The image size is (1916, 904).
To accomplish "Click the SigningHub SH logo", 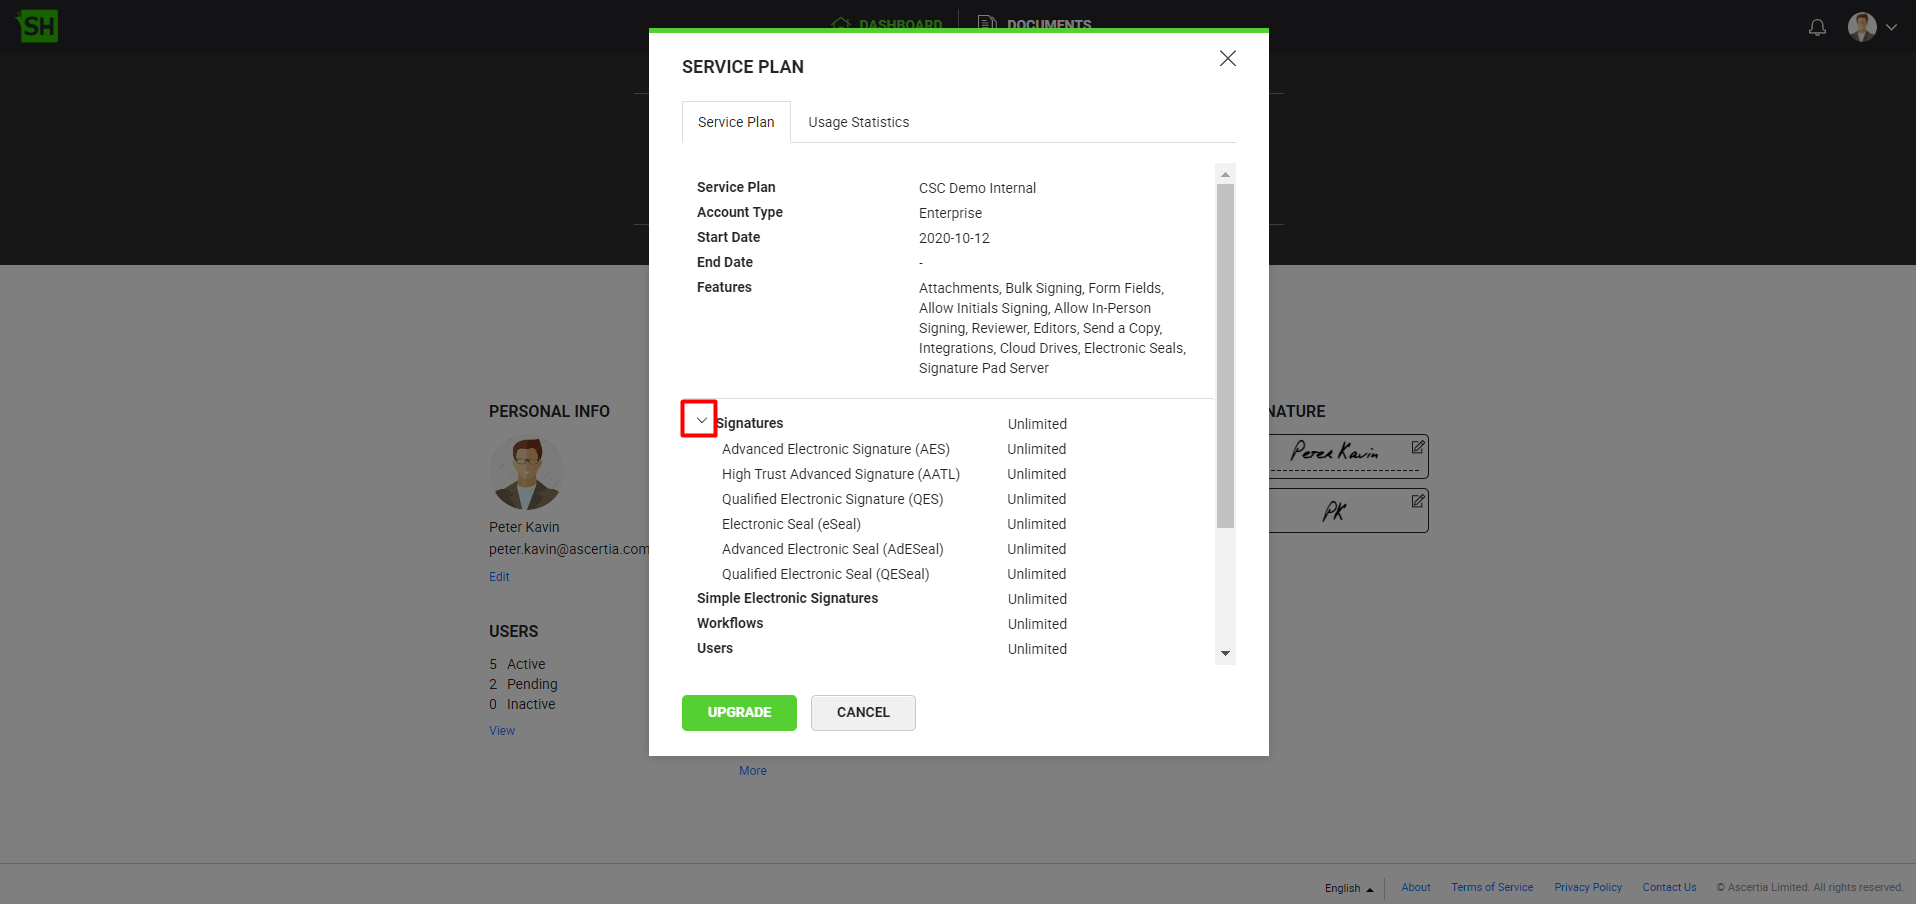I will [37, 26].
